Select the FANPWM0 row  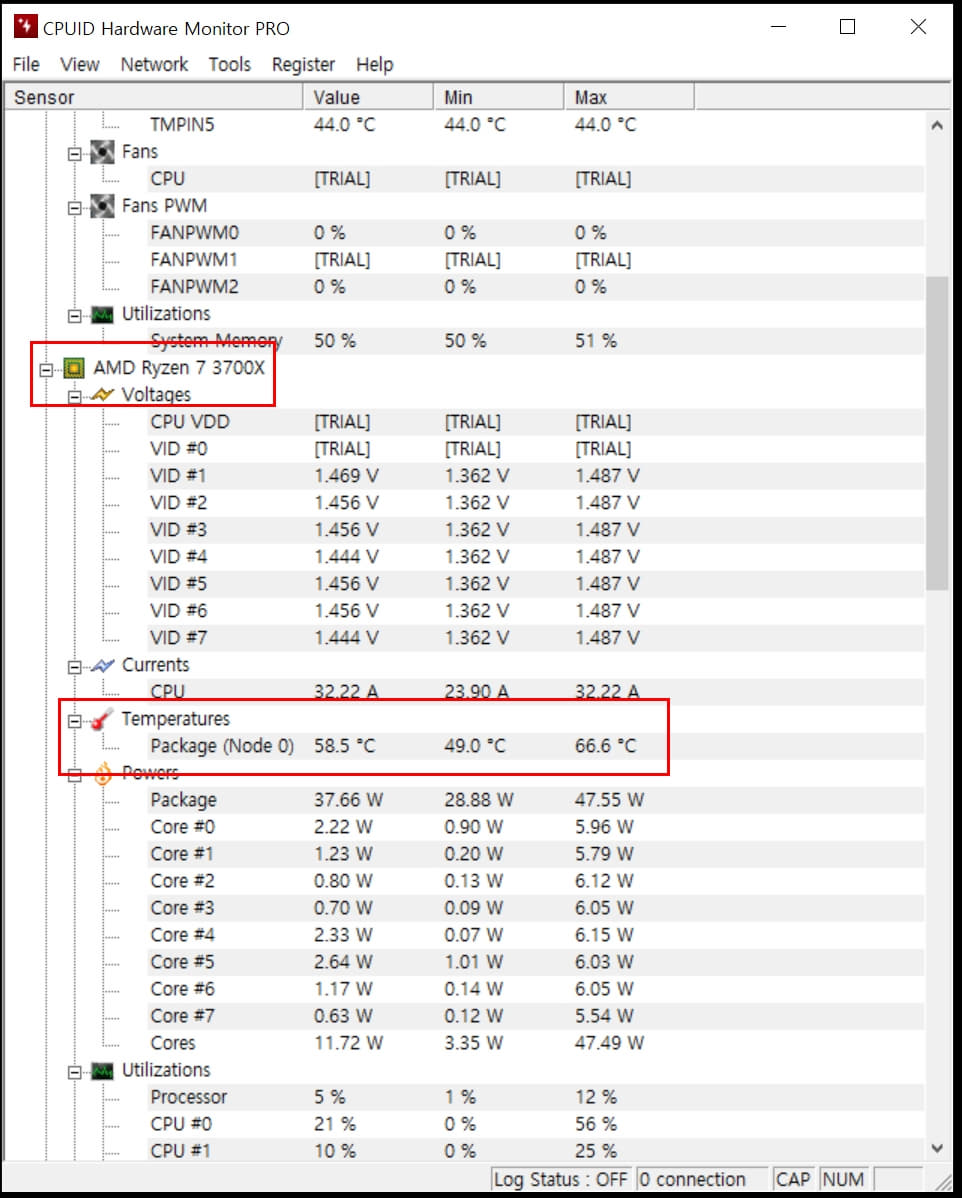click(536, 232)
